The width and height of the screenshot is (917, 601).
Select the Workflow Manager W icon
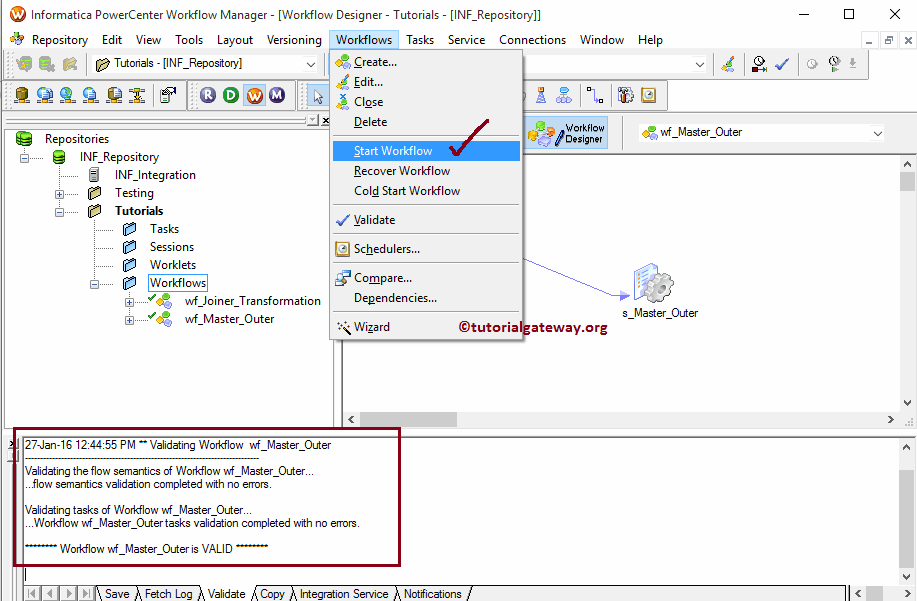click(x=254, y=95)
